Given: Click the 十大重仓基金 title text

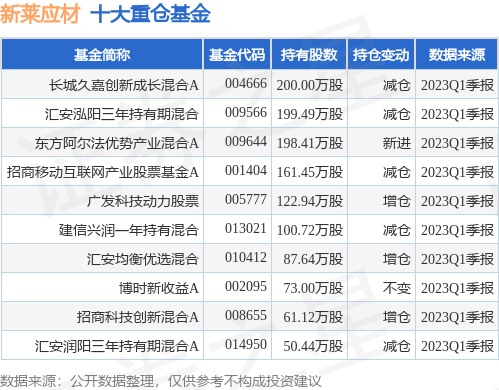Looking at the screenshot, I should [150, 14].
